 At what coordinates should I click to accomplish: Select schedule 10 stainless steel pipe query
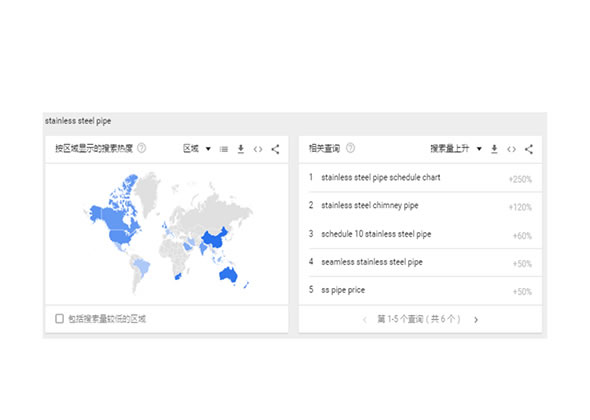420,234
